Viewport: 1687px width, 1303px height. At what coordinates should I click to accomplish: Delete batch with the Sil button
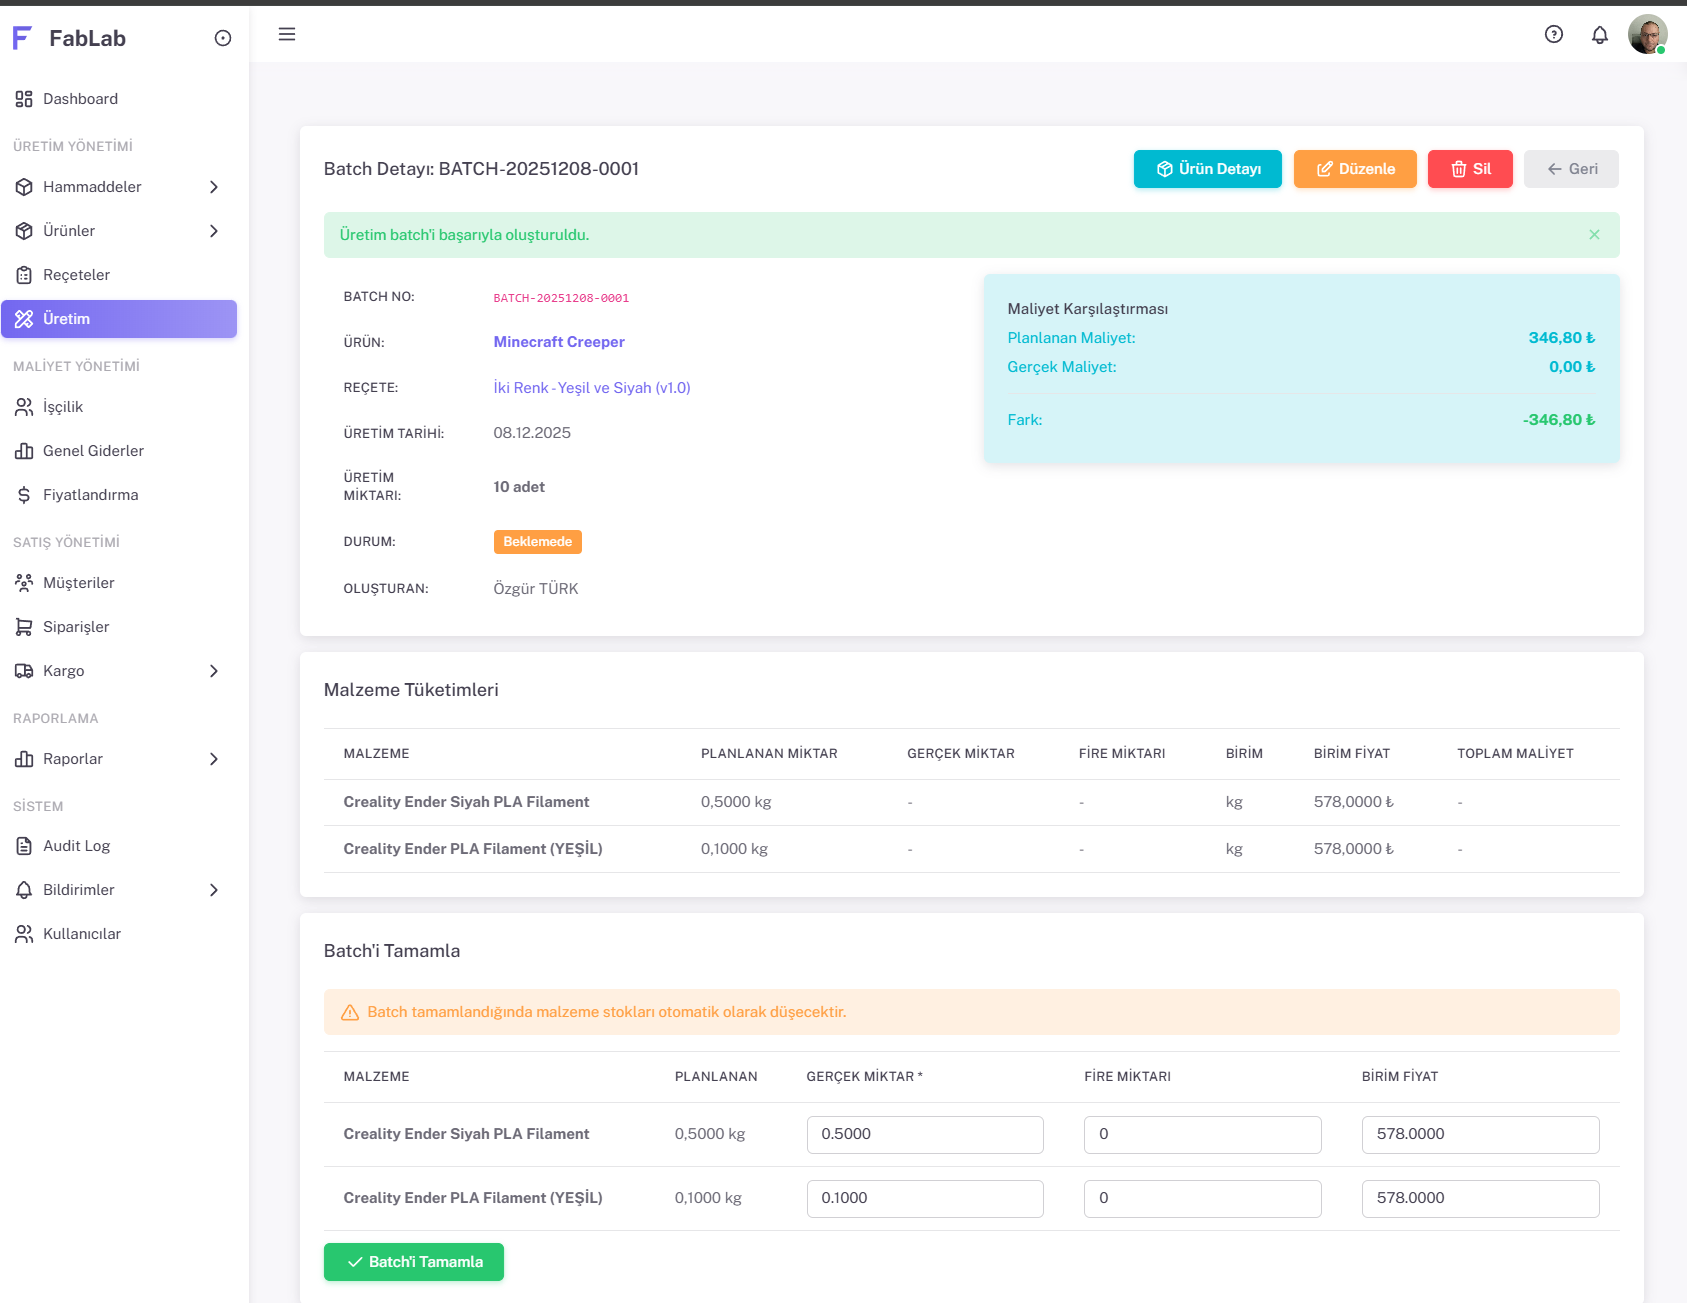coord(1470,169)
